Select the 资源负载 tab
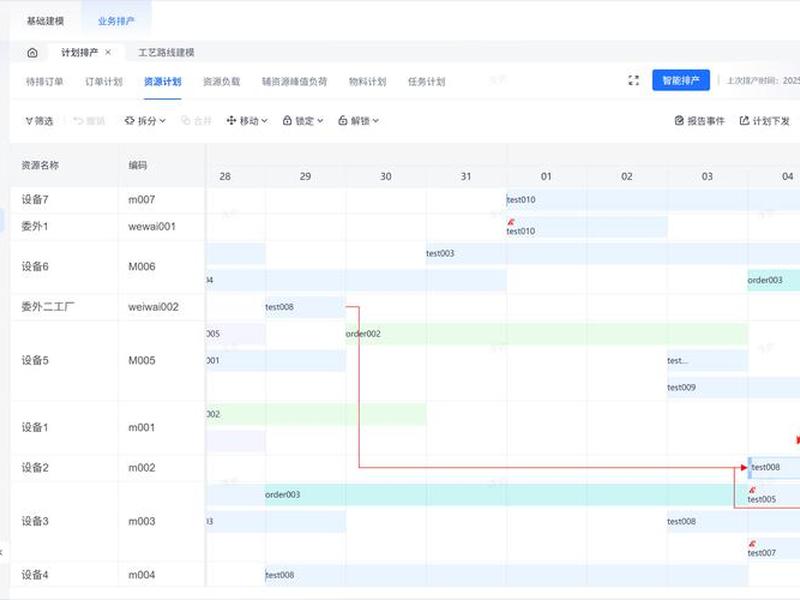The height and width of the screenshot is (600, 800). pos(221,82)
